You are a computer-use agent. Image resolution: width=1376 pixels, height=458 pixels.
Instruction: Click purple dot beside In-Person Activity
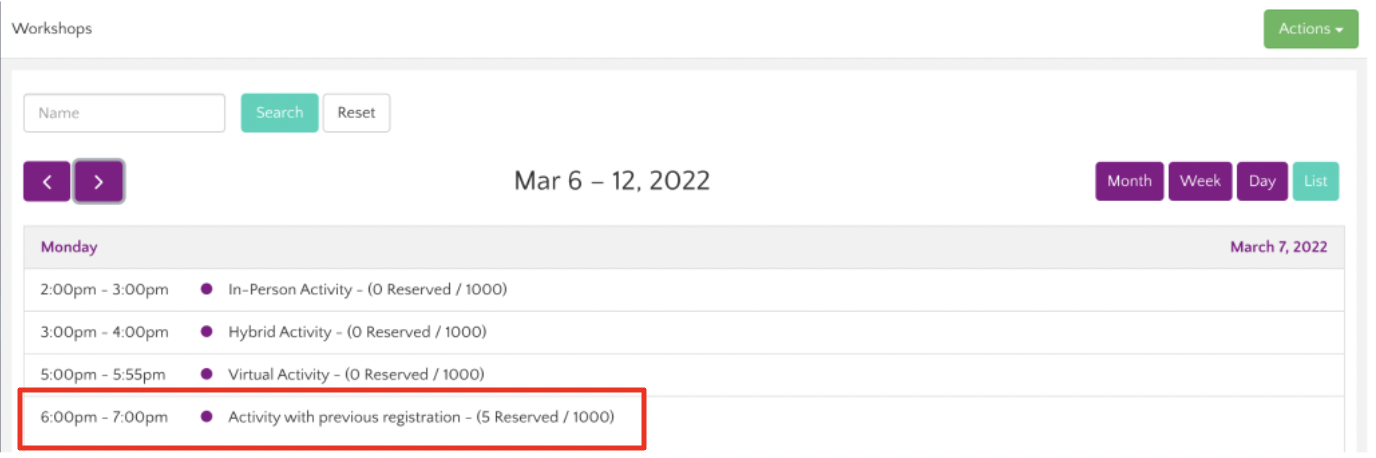tap(207, 289)
